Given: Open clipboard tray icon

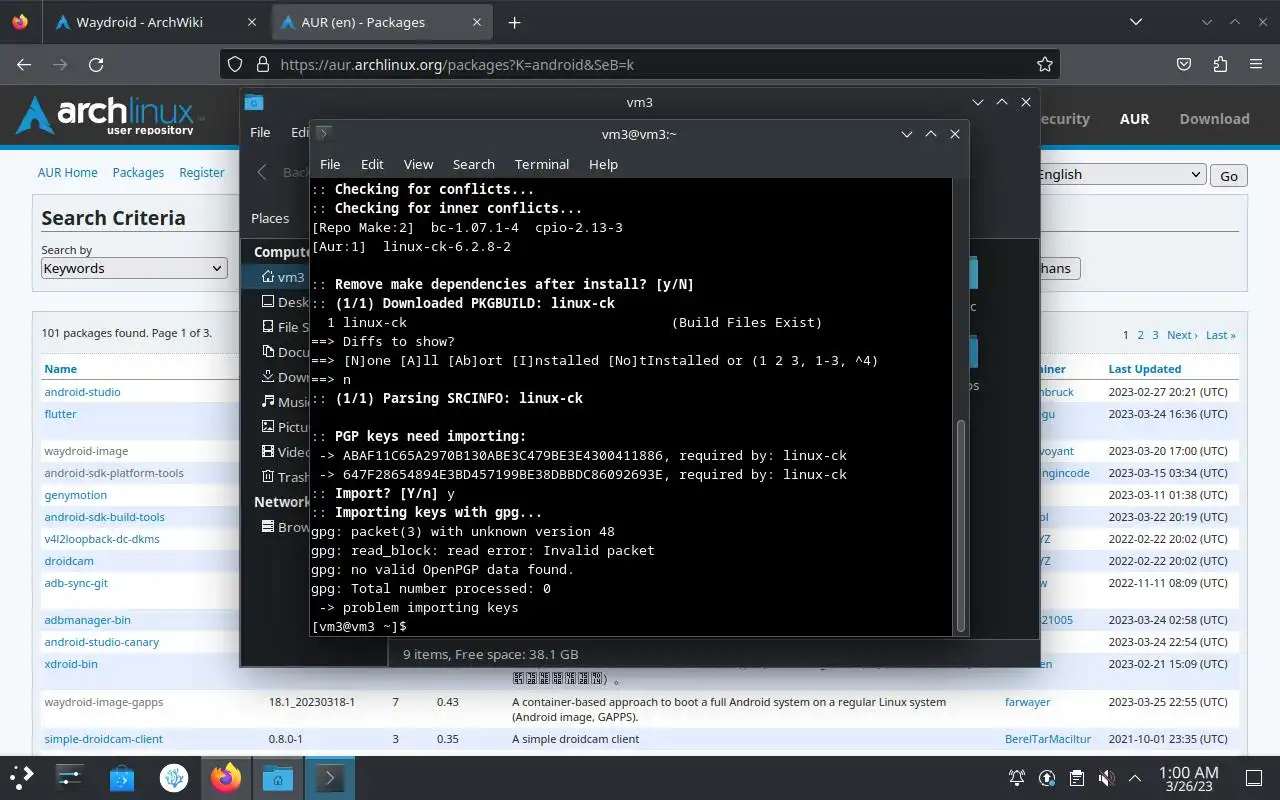Looking at the screenshot, I should 1077,777.
